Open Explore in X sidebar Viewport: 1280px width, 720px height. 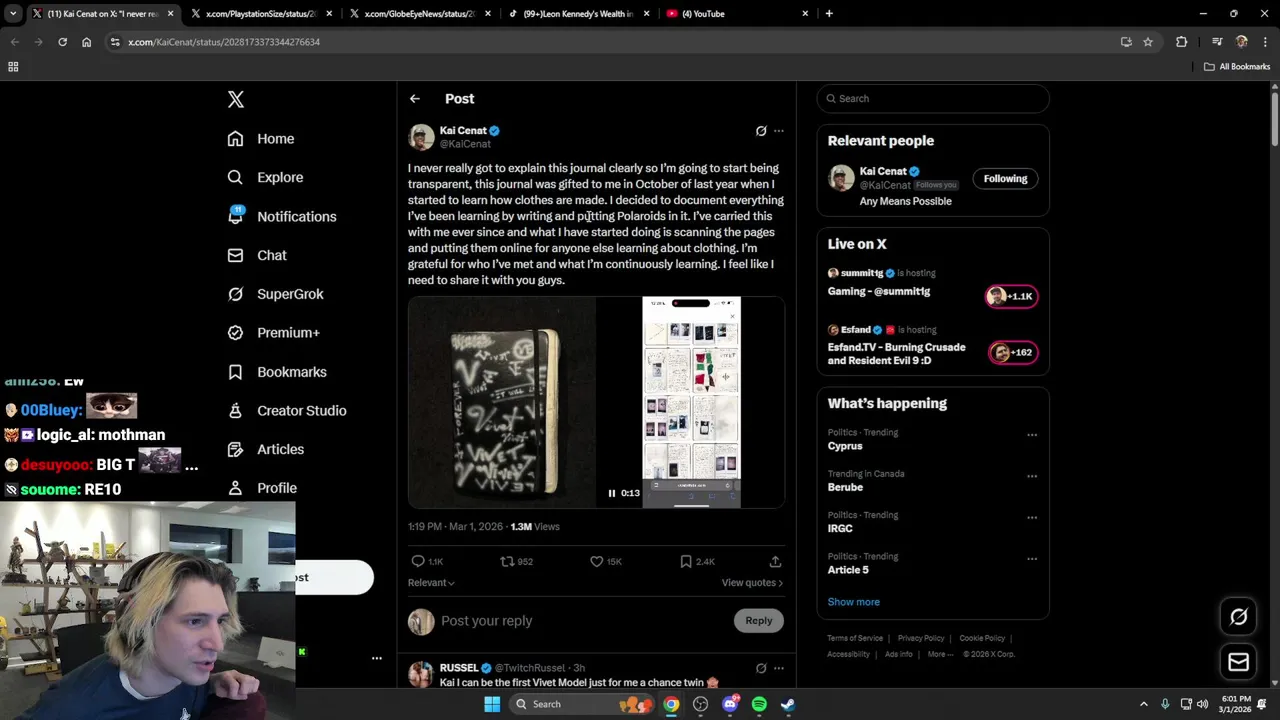tap(265, 177)
